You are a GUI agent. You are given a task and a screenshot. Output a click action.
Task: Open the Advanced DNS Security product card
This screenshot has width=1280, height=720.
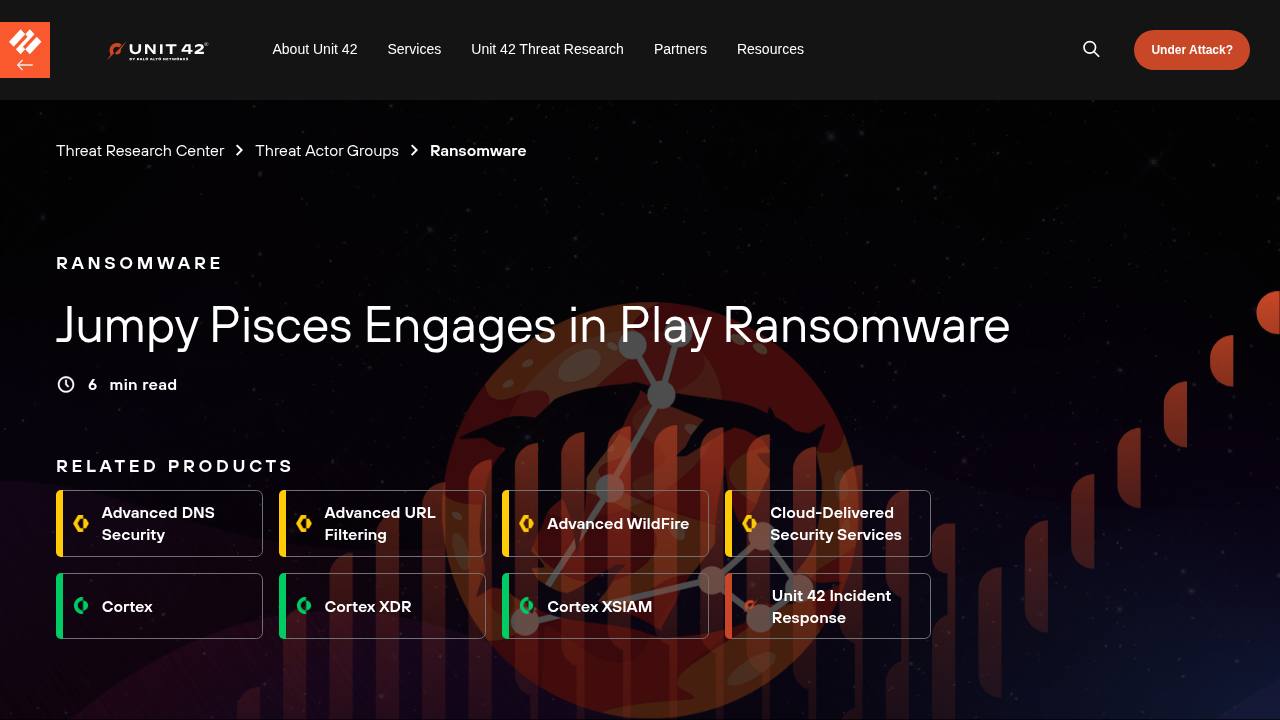tap(159, 523)
